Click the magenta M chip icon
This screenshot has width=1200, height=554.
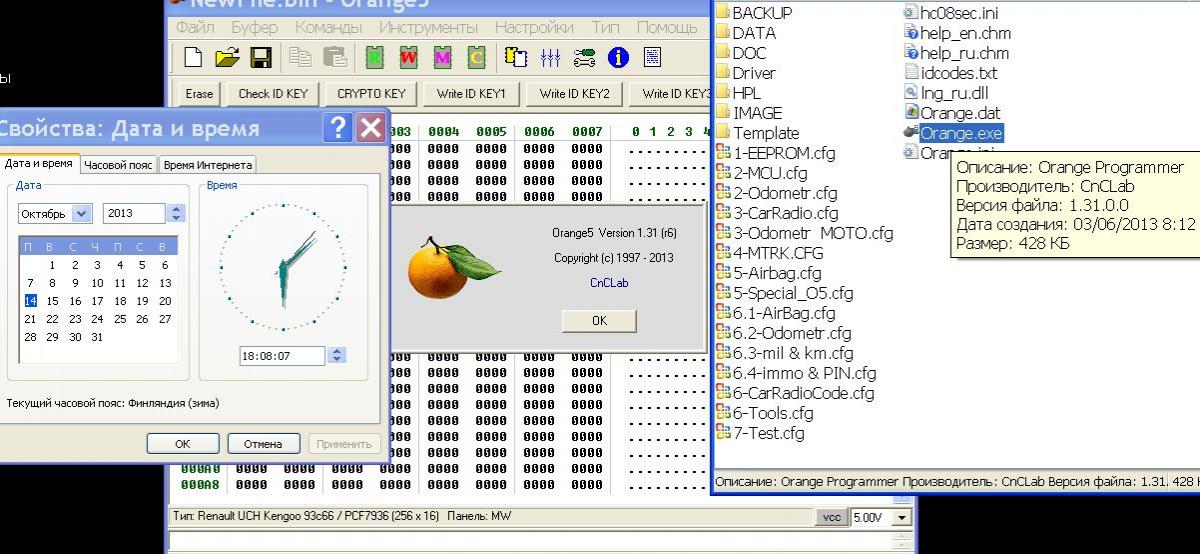442,57
